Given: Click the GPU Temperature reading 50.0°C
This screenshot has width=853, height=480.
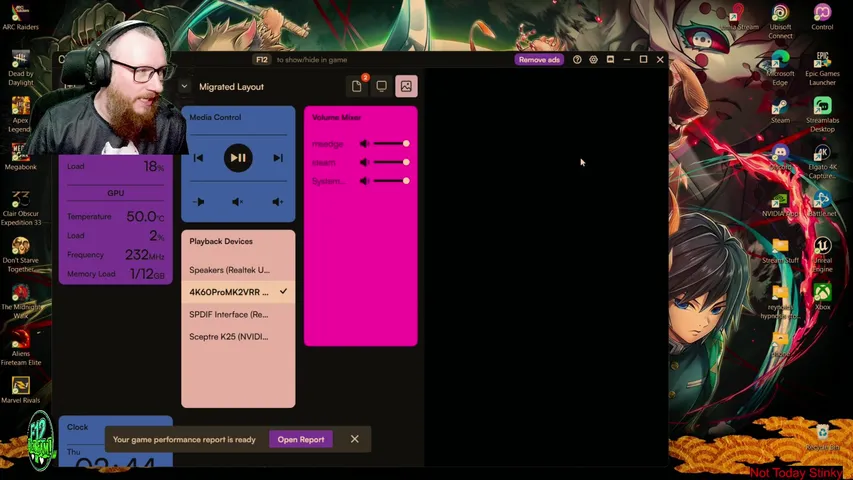Looking at the screenshot, I should [x=145, y=217].
